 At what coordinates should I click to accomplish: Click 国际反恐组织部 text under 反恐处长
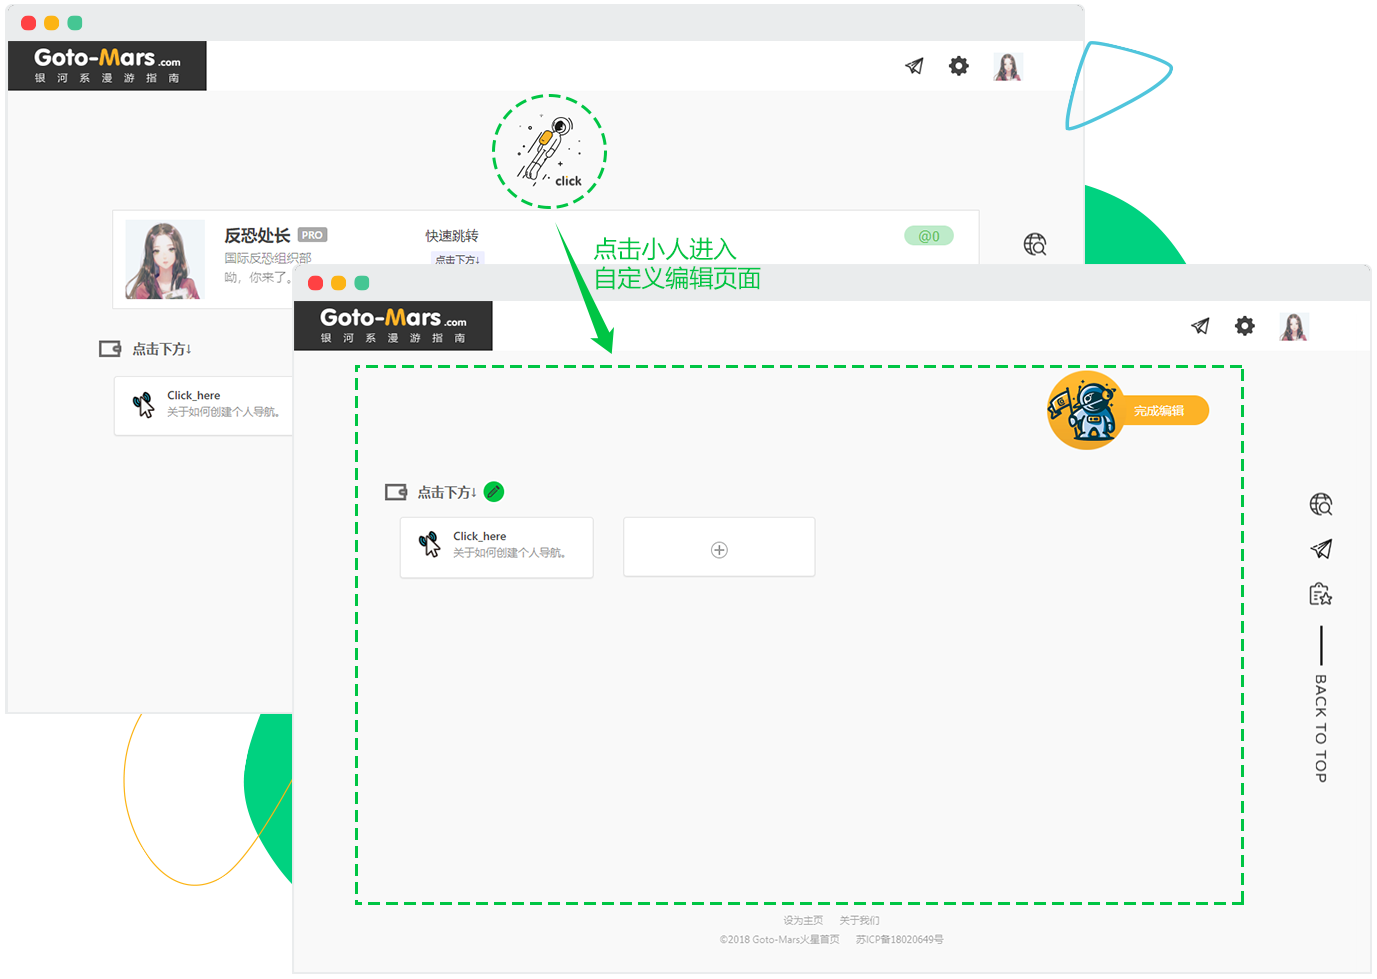click(268, 258)
